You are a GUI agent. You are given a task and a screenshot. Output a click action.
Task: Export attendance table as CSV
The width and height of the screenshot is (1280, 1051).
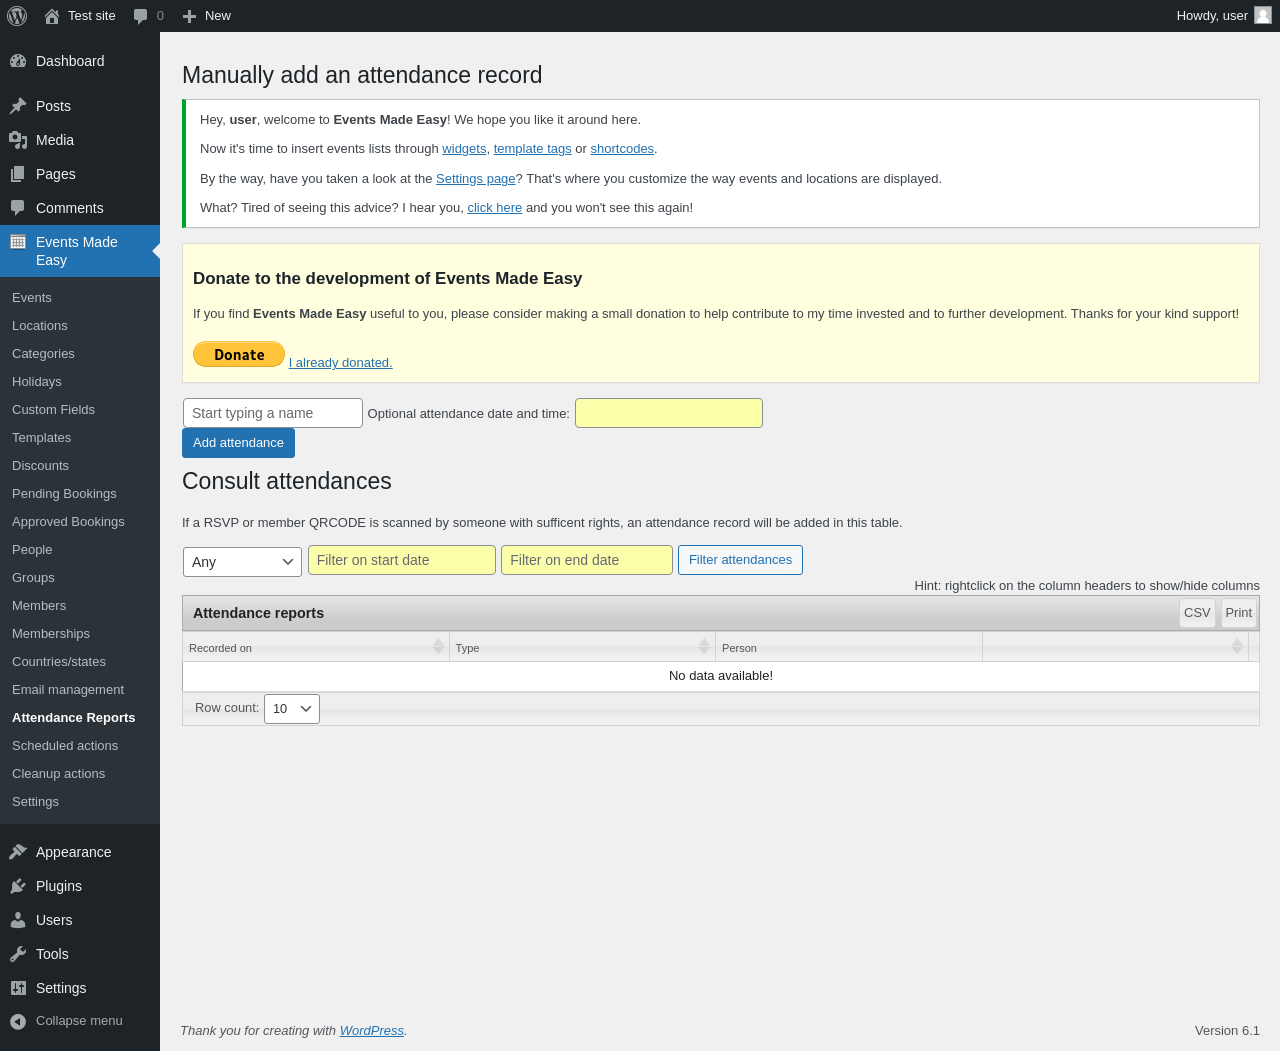click(1197, 613)
